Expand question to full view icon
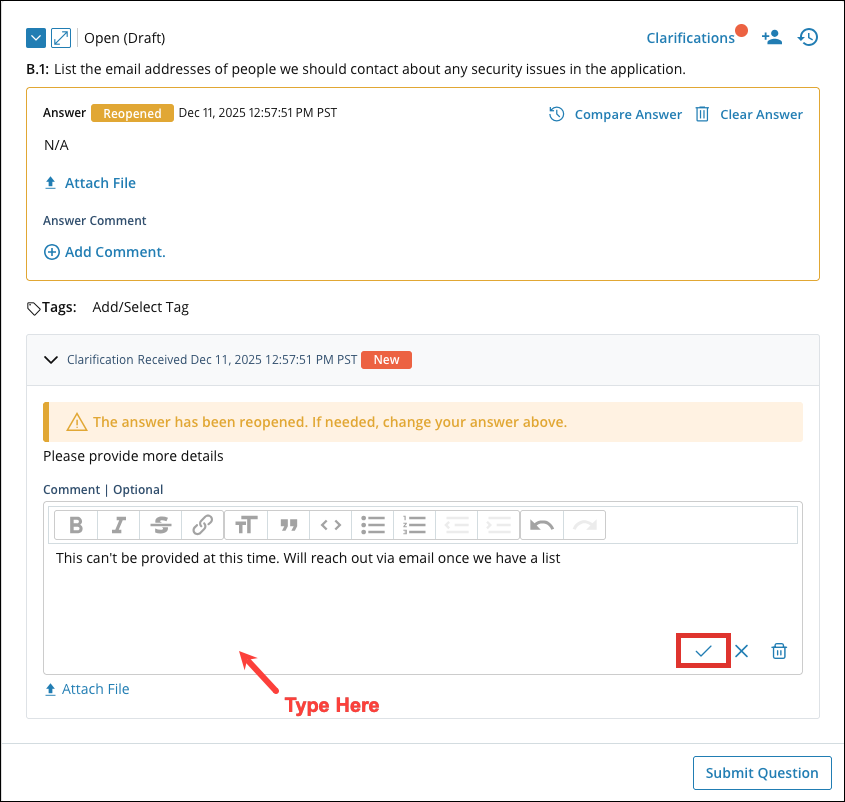The width and height of the screenshot is (845, 802). click(61, 38)
